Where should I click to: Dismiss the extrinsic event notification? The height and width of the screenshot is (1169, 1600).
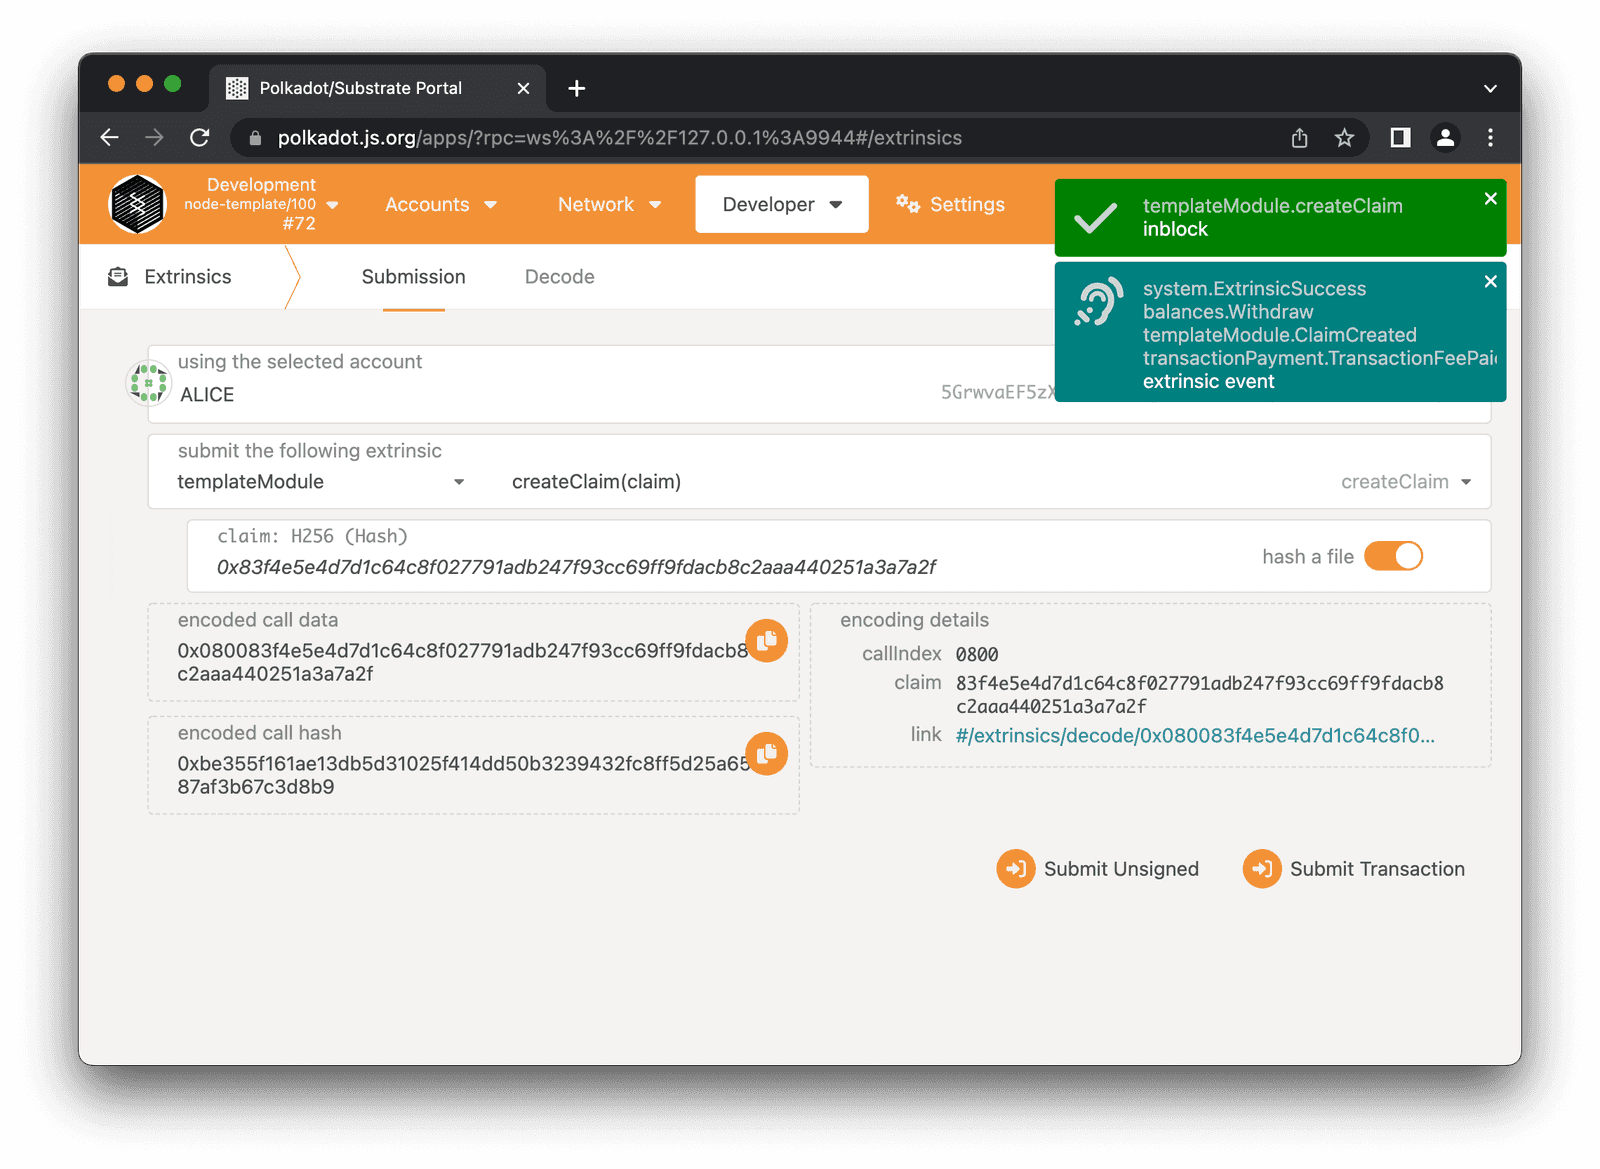tap(1490, 281)
